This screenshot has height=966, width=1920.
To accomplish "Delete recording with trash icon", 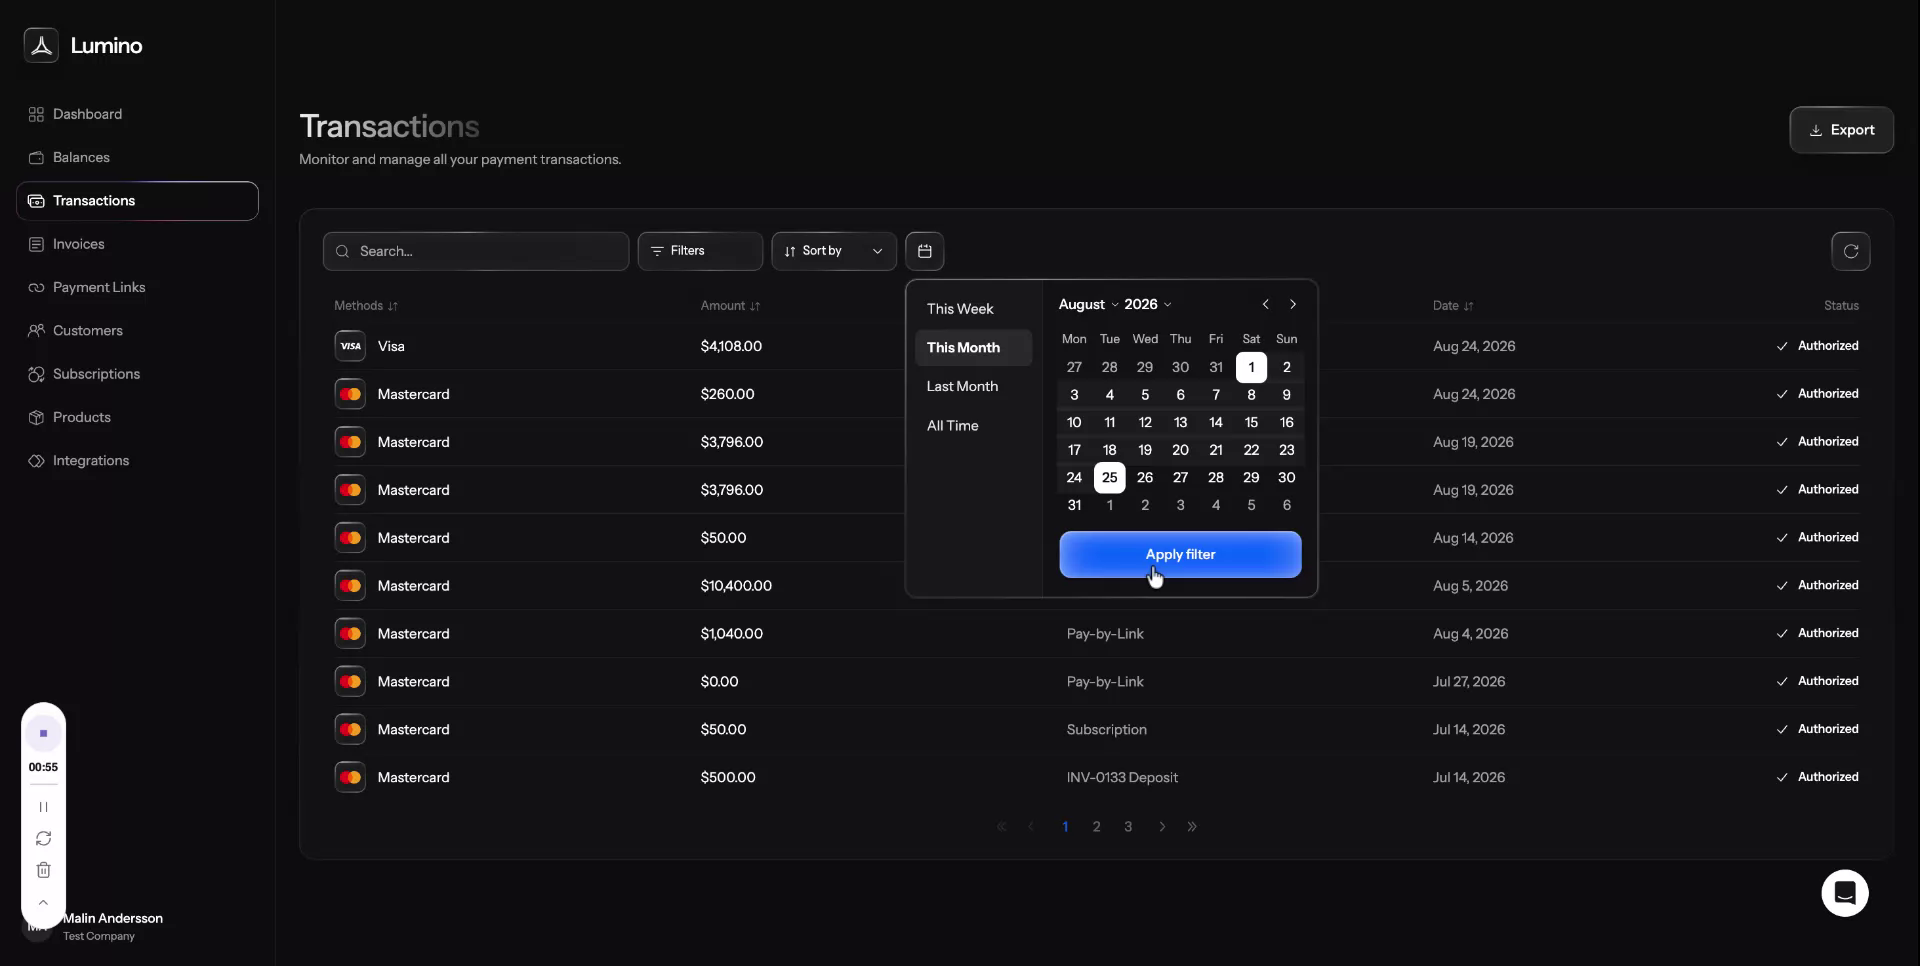I will point(43,871).
